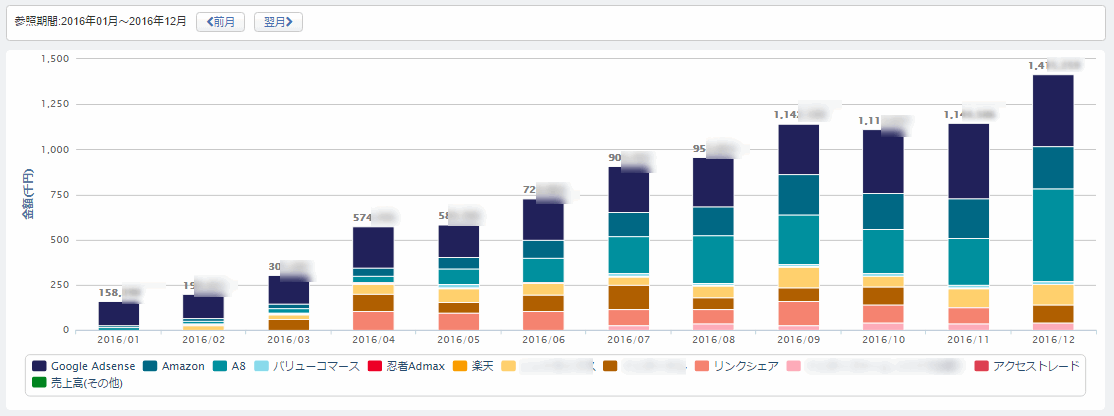
Task: Click the アクセストレード legend entry
Action: [x=1030, y=366]
